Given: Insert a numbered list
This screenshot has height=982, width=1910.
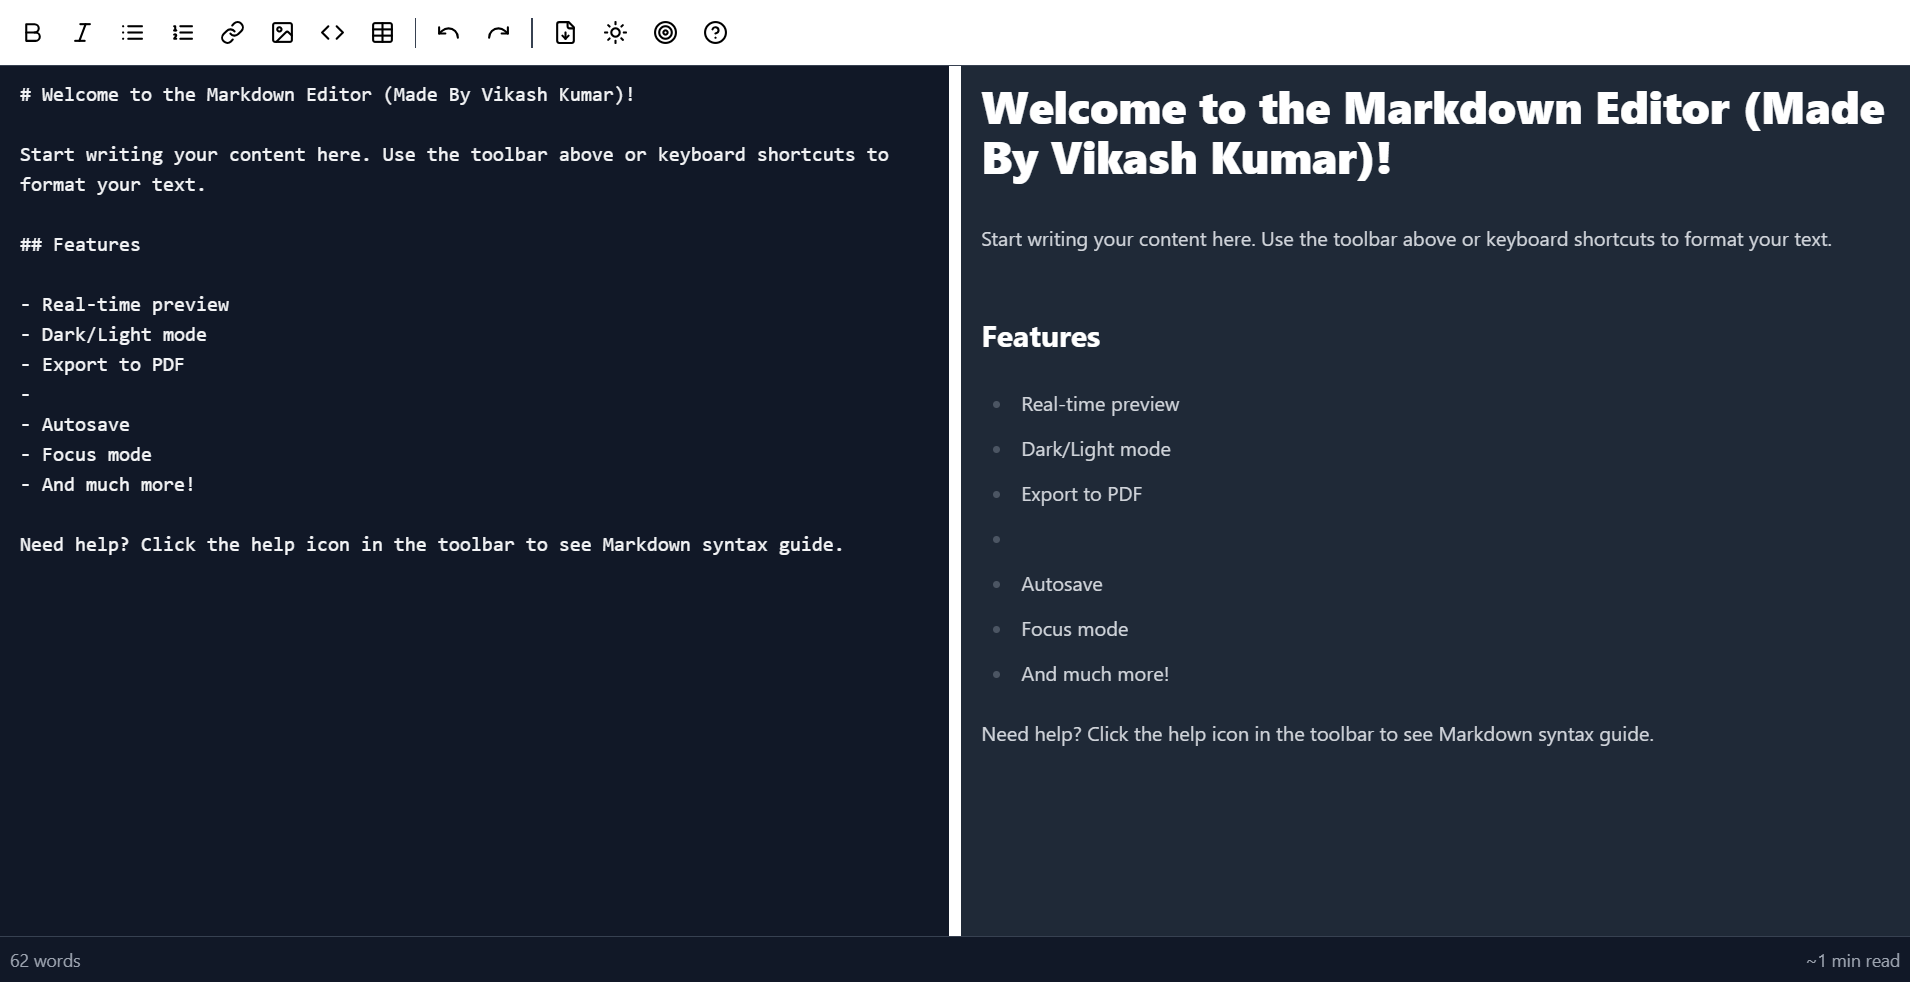Looking at the screenshot, I should [182, 33].
